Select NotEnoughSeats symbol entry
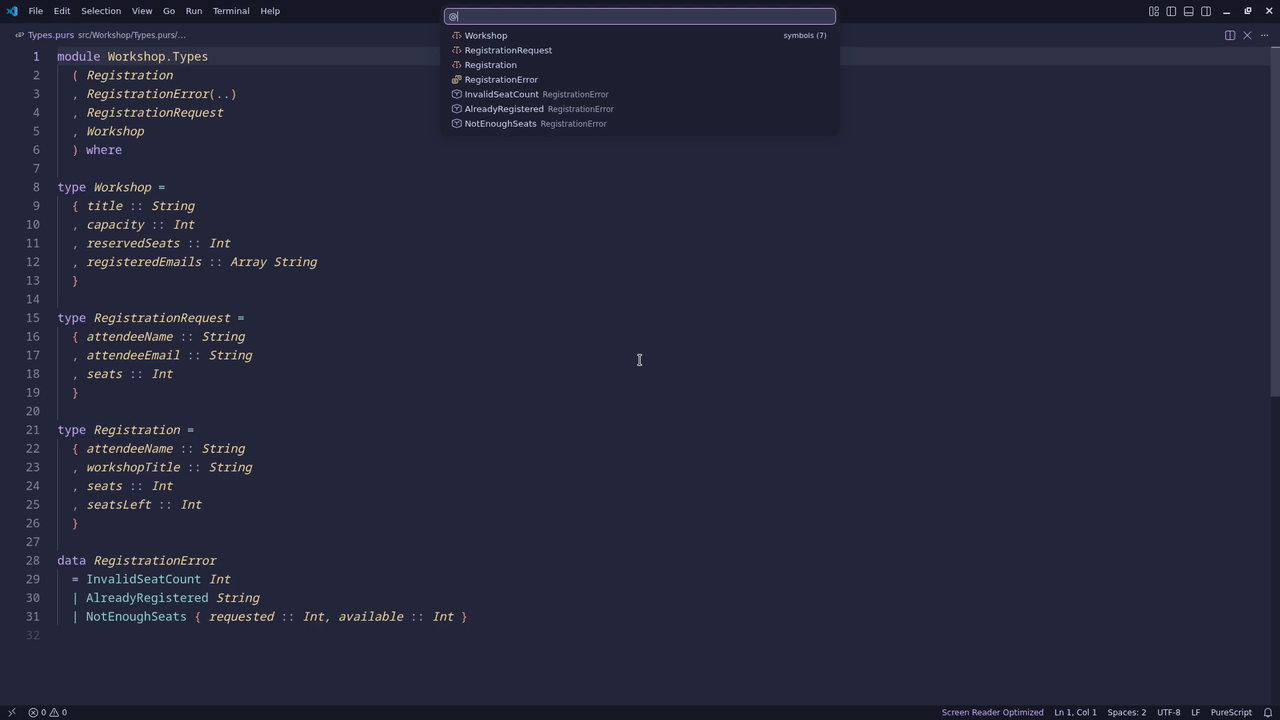 640,124
